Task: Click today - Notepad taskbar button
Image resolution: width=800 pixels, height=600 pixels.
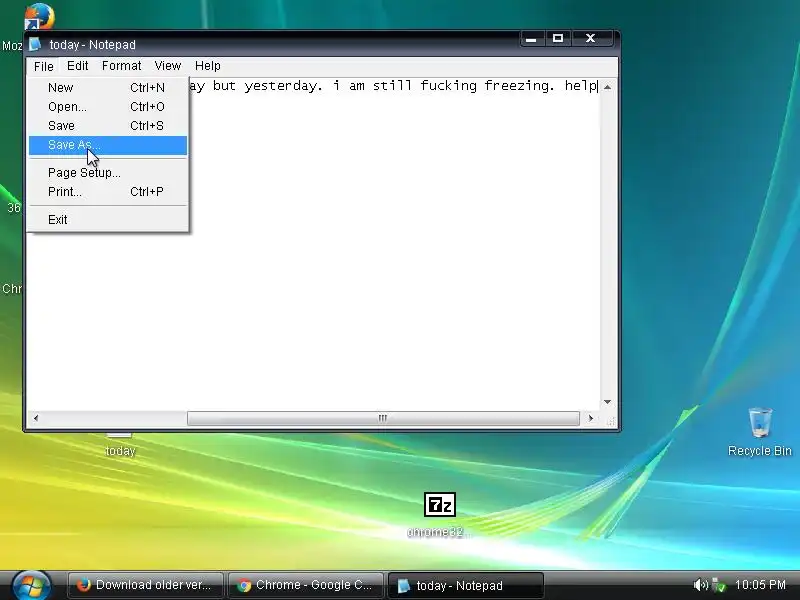Action: (x=466, y=585)
